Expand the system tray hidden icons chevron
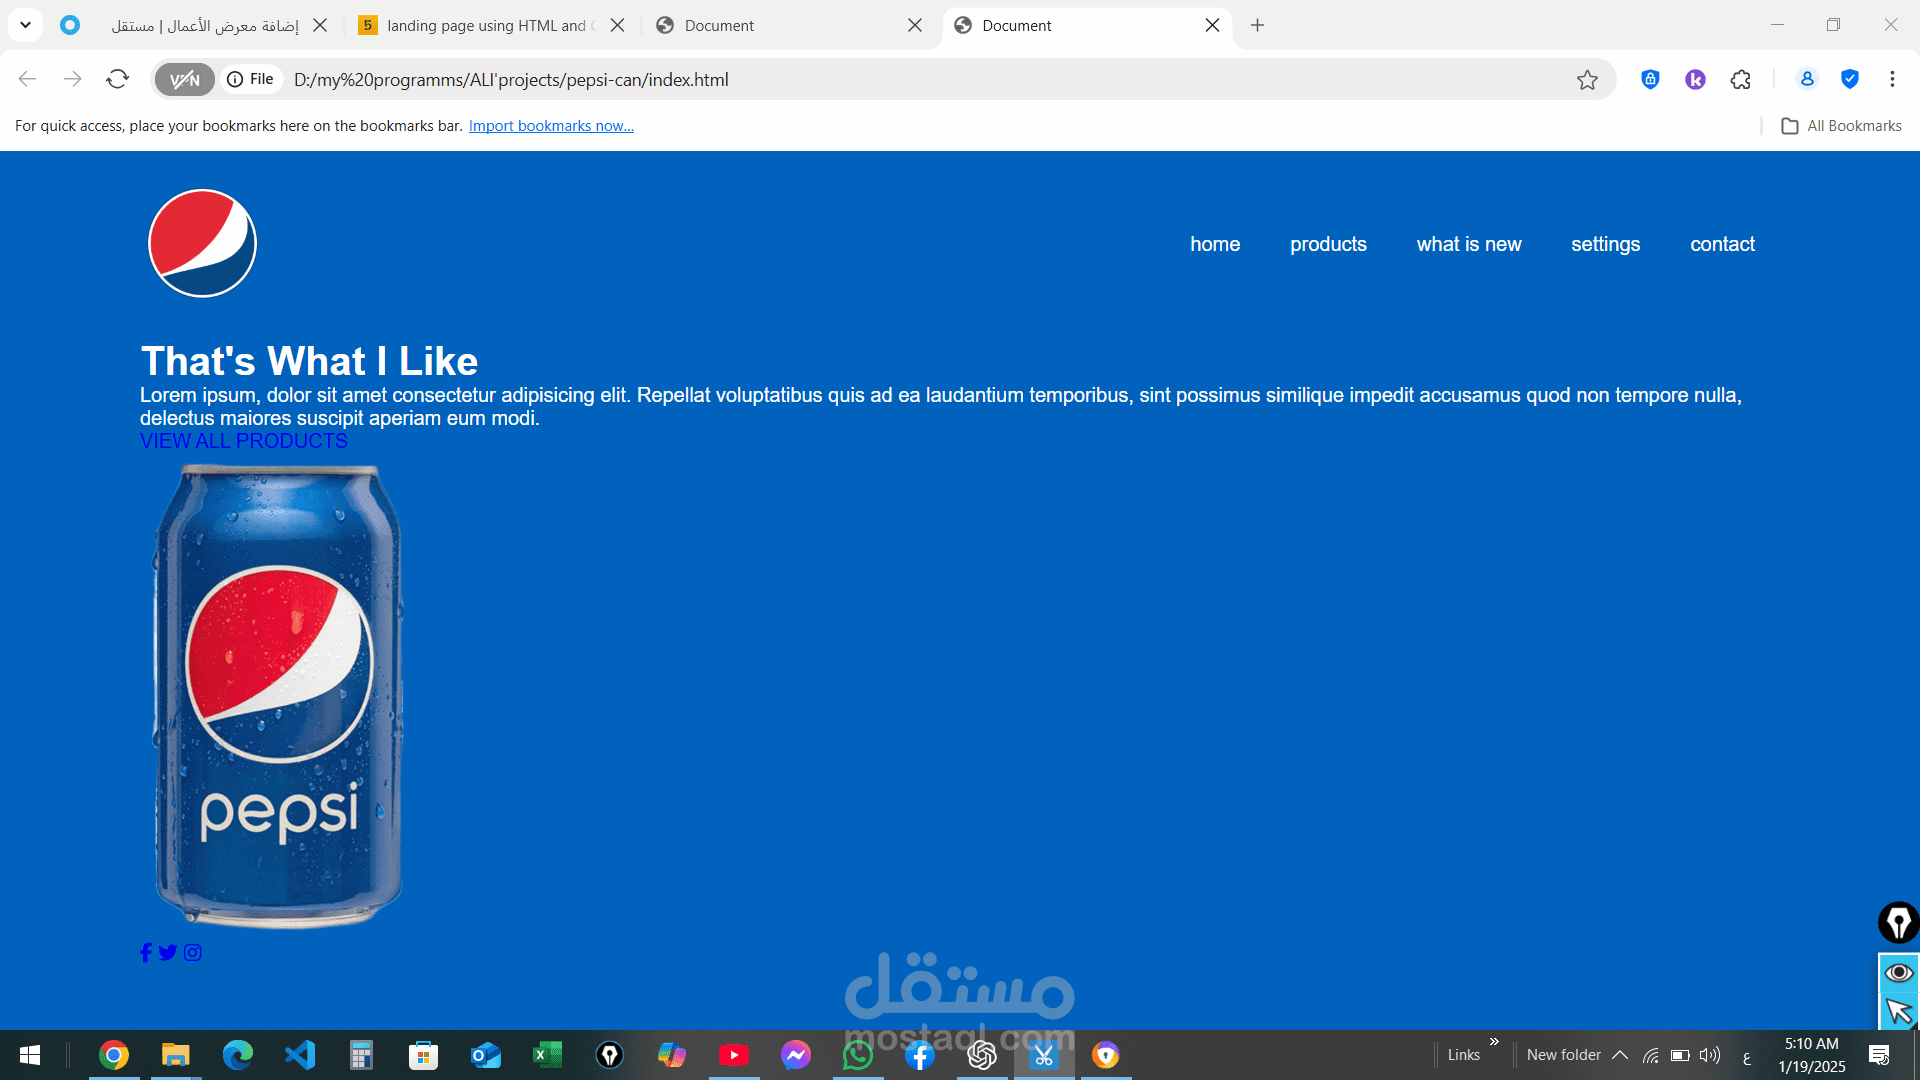 point(1620,1055)
